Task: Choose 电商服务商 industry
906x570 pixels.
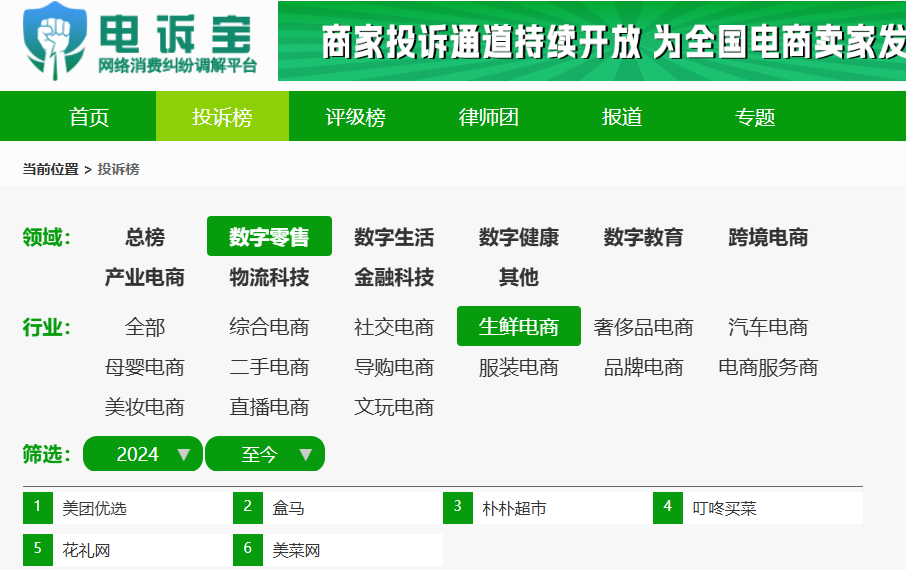Action: pos(768,367)
